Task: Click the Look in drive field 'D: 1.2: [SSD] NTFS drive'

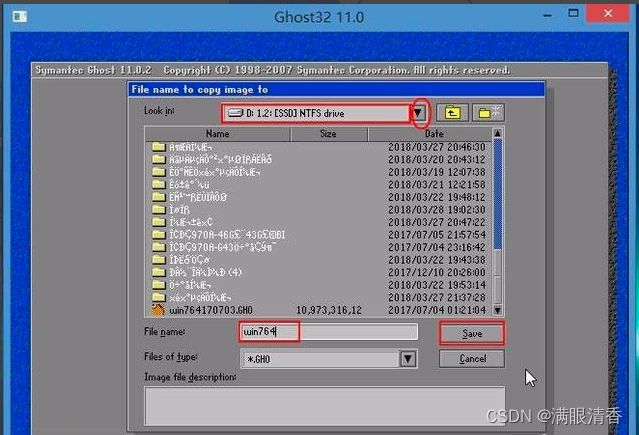Action: pos(316,113)
